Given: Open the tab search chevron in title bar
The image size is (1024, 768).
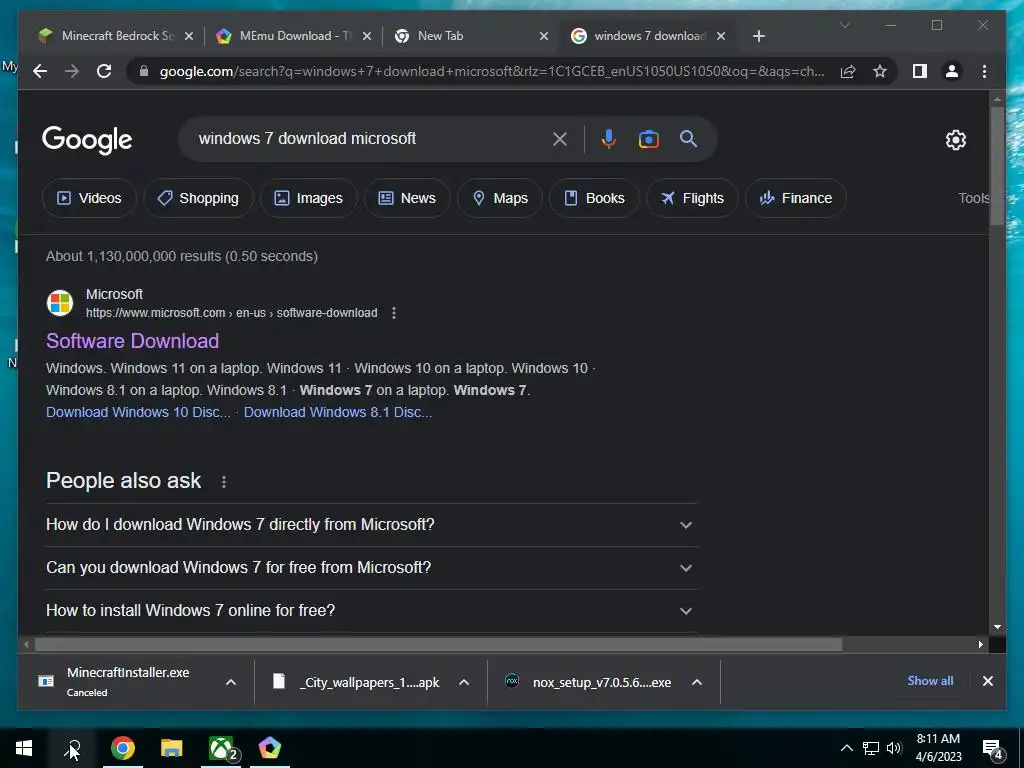Looking at the screenshot, I should (844, 25).
